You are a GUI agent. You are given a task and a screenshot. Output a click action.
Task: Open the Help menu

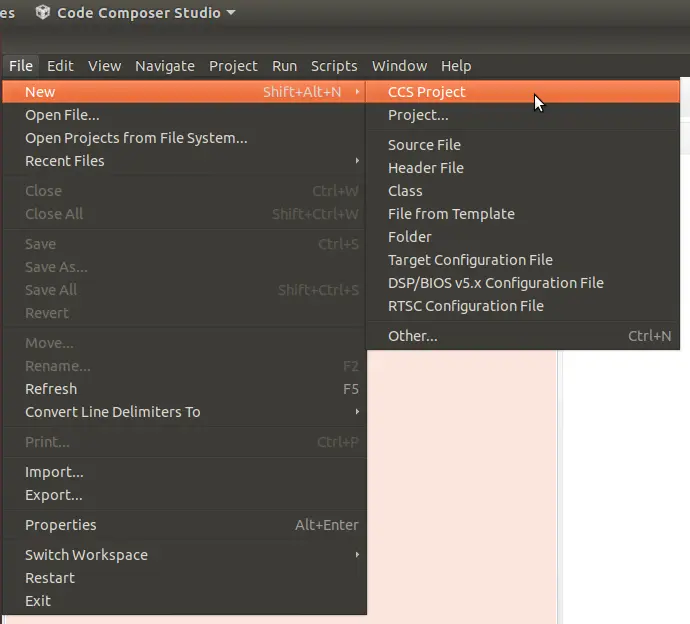(x=456, y=66)
